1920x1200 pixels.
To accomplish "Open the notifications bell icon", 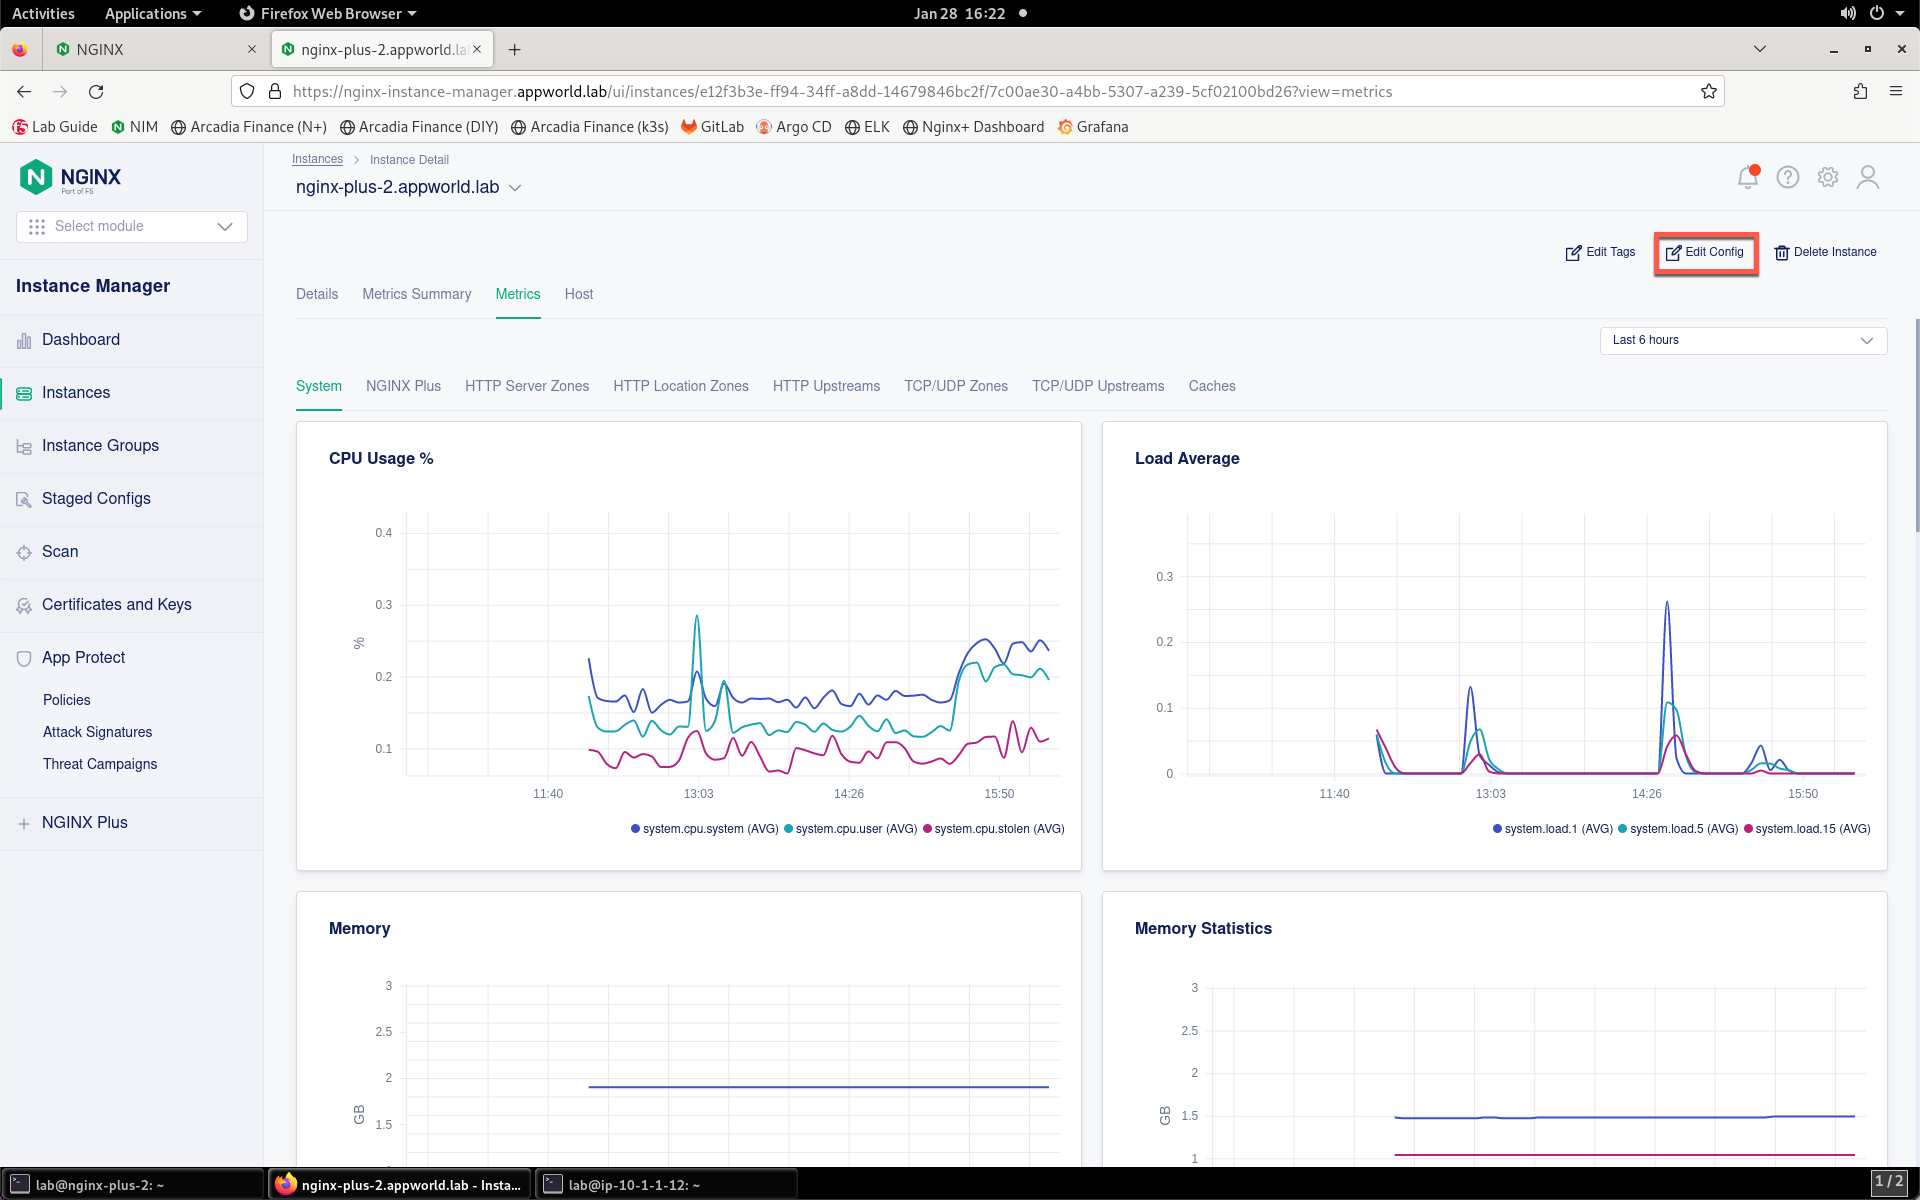I will (1748, 177).
